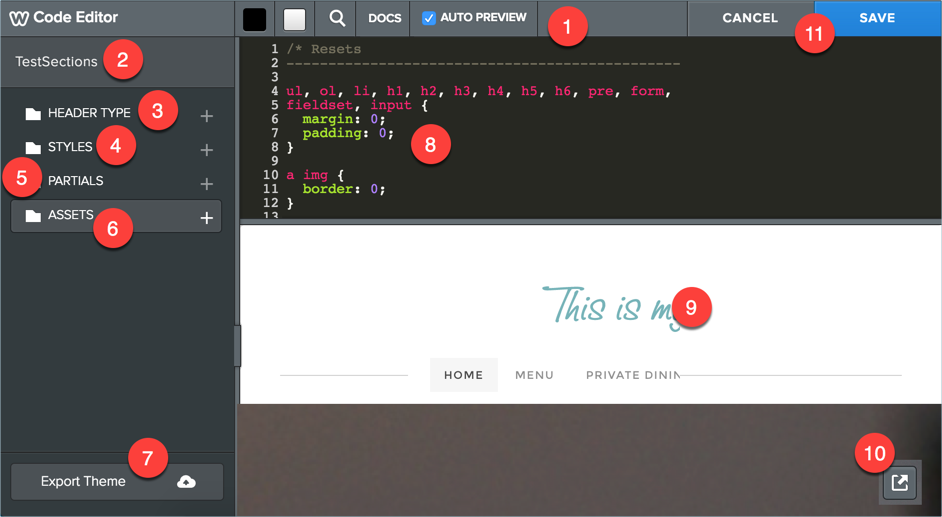
Task: Open preview in new window icon
Action: 899,482
